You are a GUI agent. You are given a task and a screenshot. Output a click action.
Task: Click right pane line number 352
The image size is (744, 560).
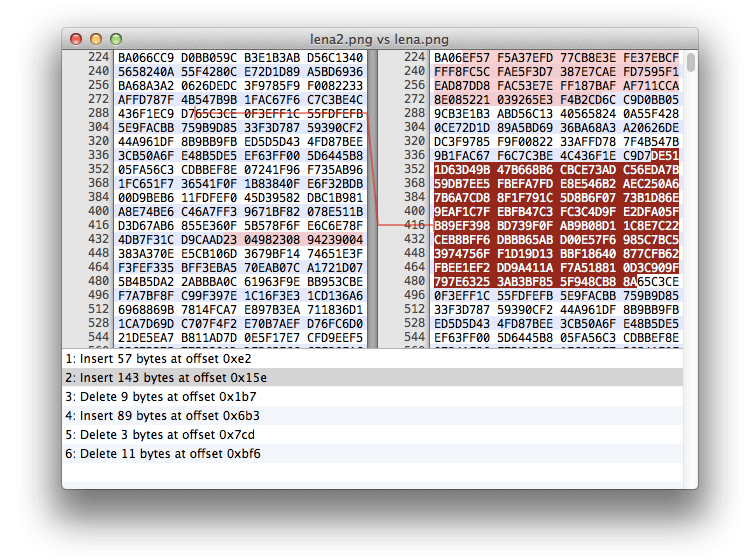click(x=414, y=169)
